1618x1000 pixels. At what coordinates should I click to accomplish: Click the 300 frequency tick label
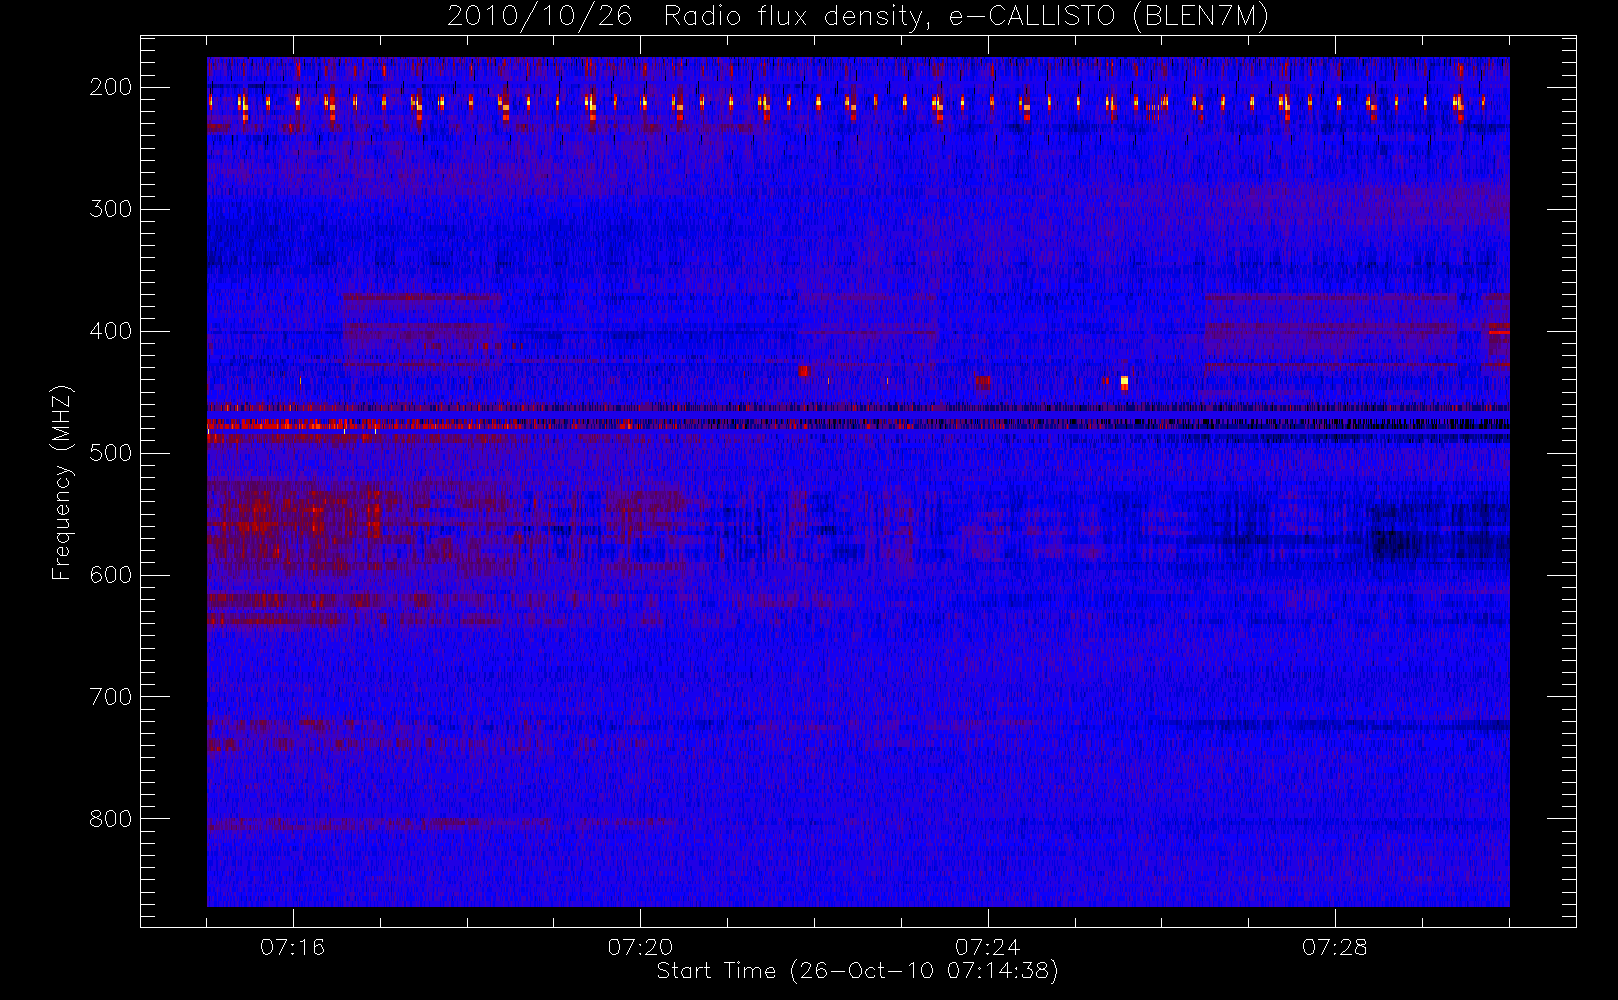pos(110,209)
